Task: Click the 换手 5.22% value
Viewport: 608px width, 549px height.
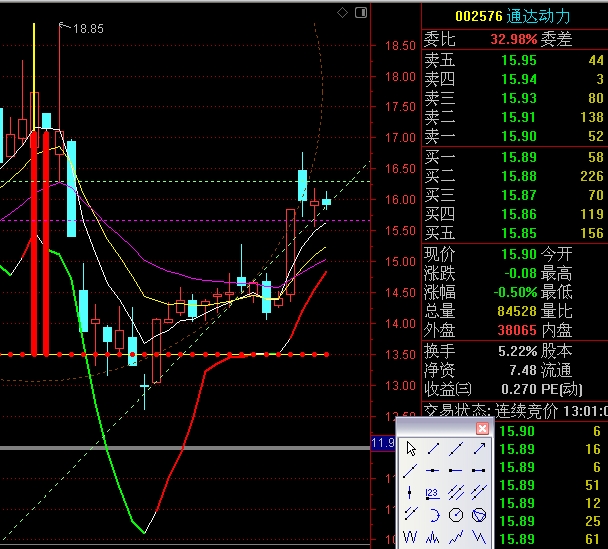Action: tap(518, 351)
